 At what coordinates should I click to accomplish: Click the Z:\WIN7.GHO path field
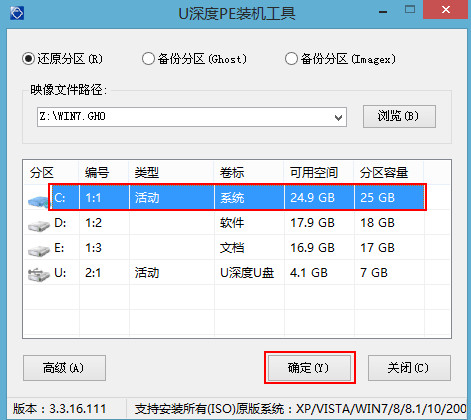(x=192, y=117)
